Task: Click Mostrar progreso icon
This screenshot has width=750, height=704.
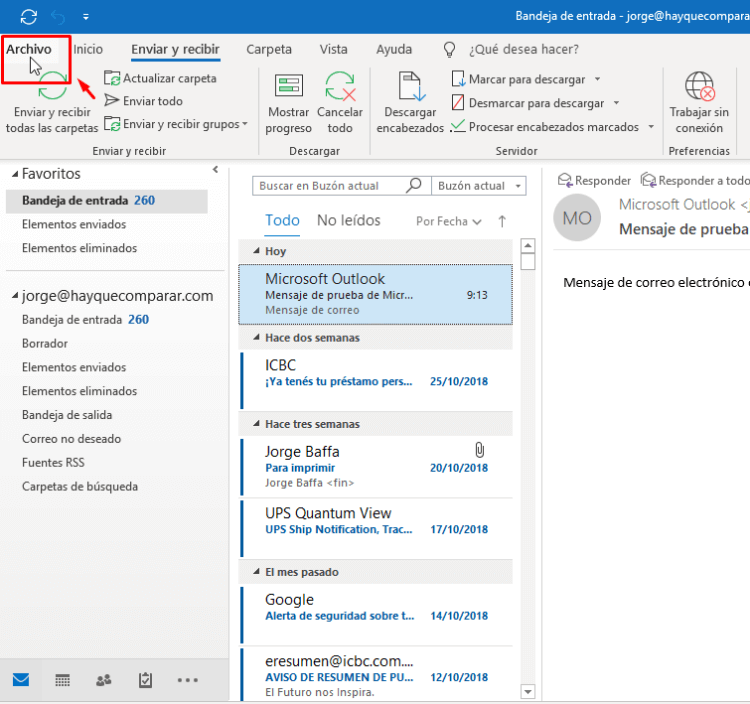Action: pos(288,86)
